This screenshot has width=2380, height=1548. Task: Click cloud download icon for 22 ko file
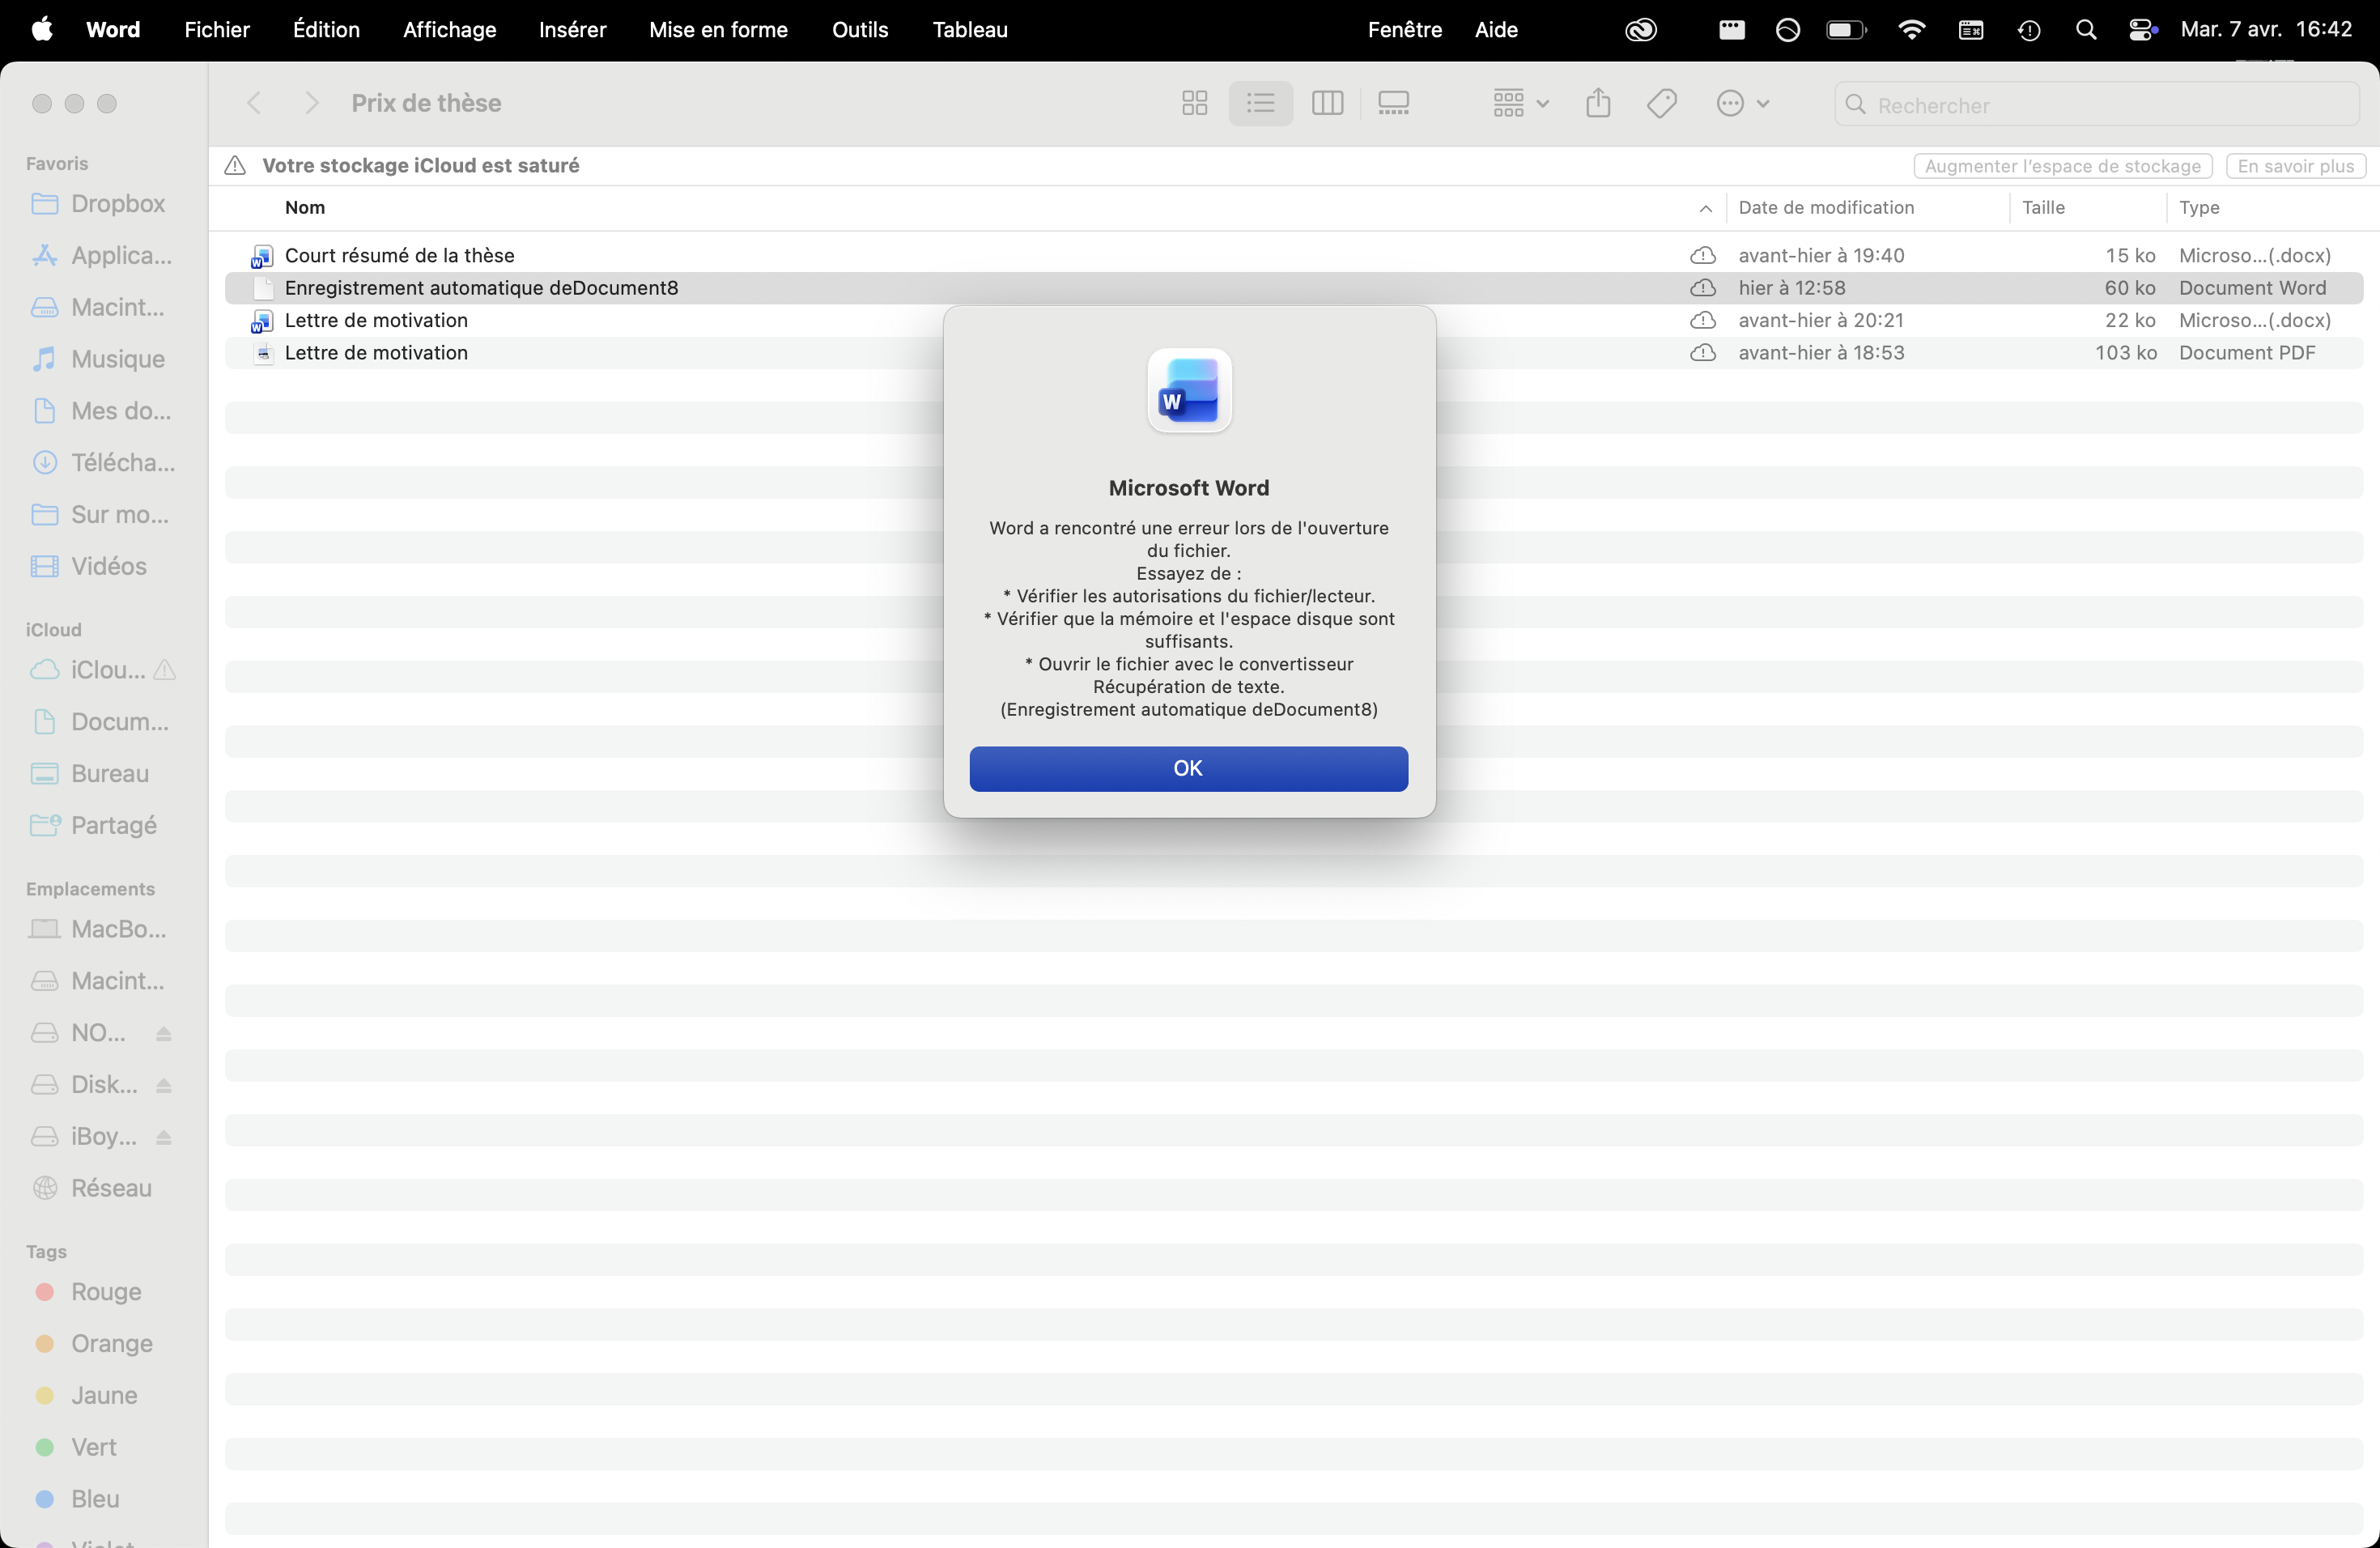pyautogui.click(x=1702, y=320)
